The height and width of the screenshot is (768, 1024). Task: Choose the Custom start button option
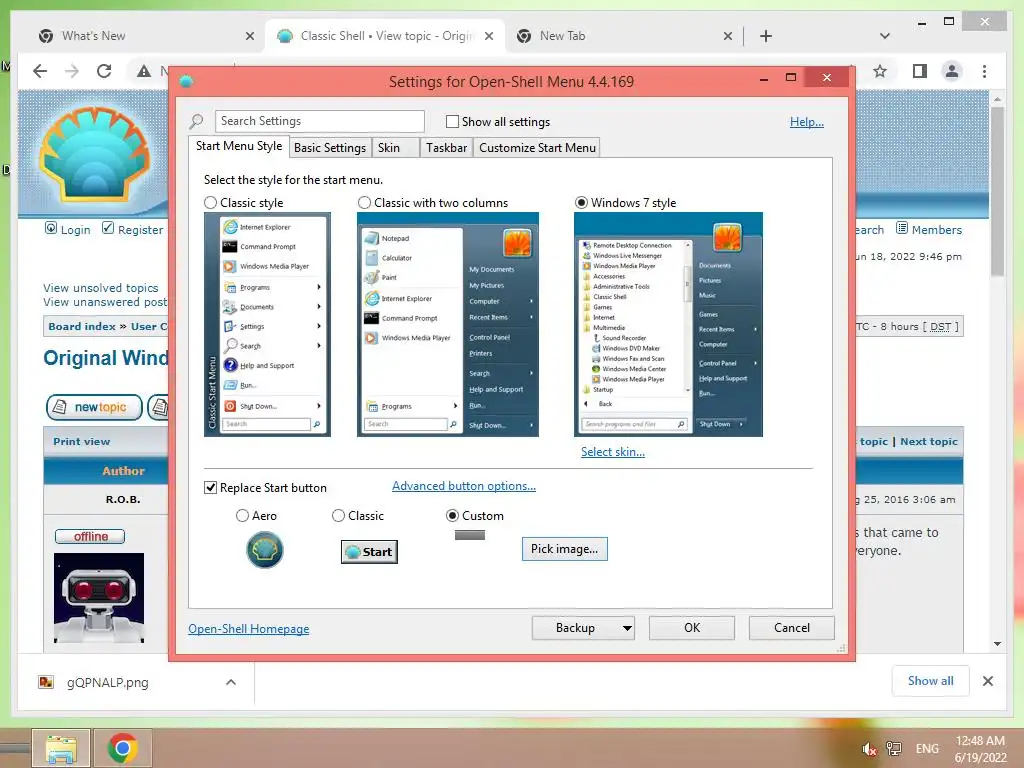pos(452,516)
